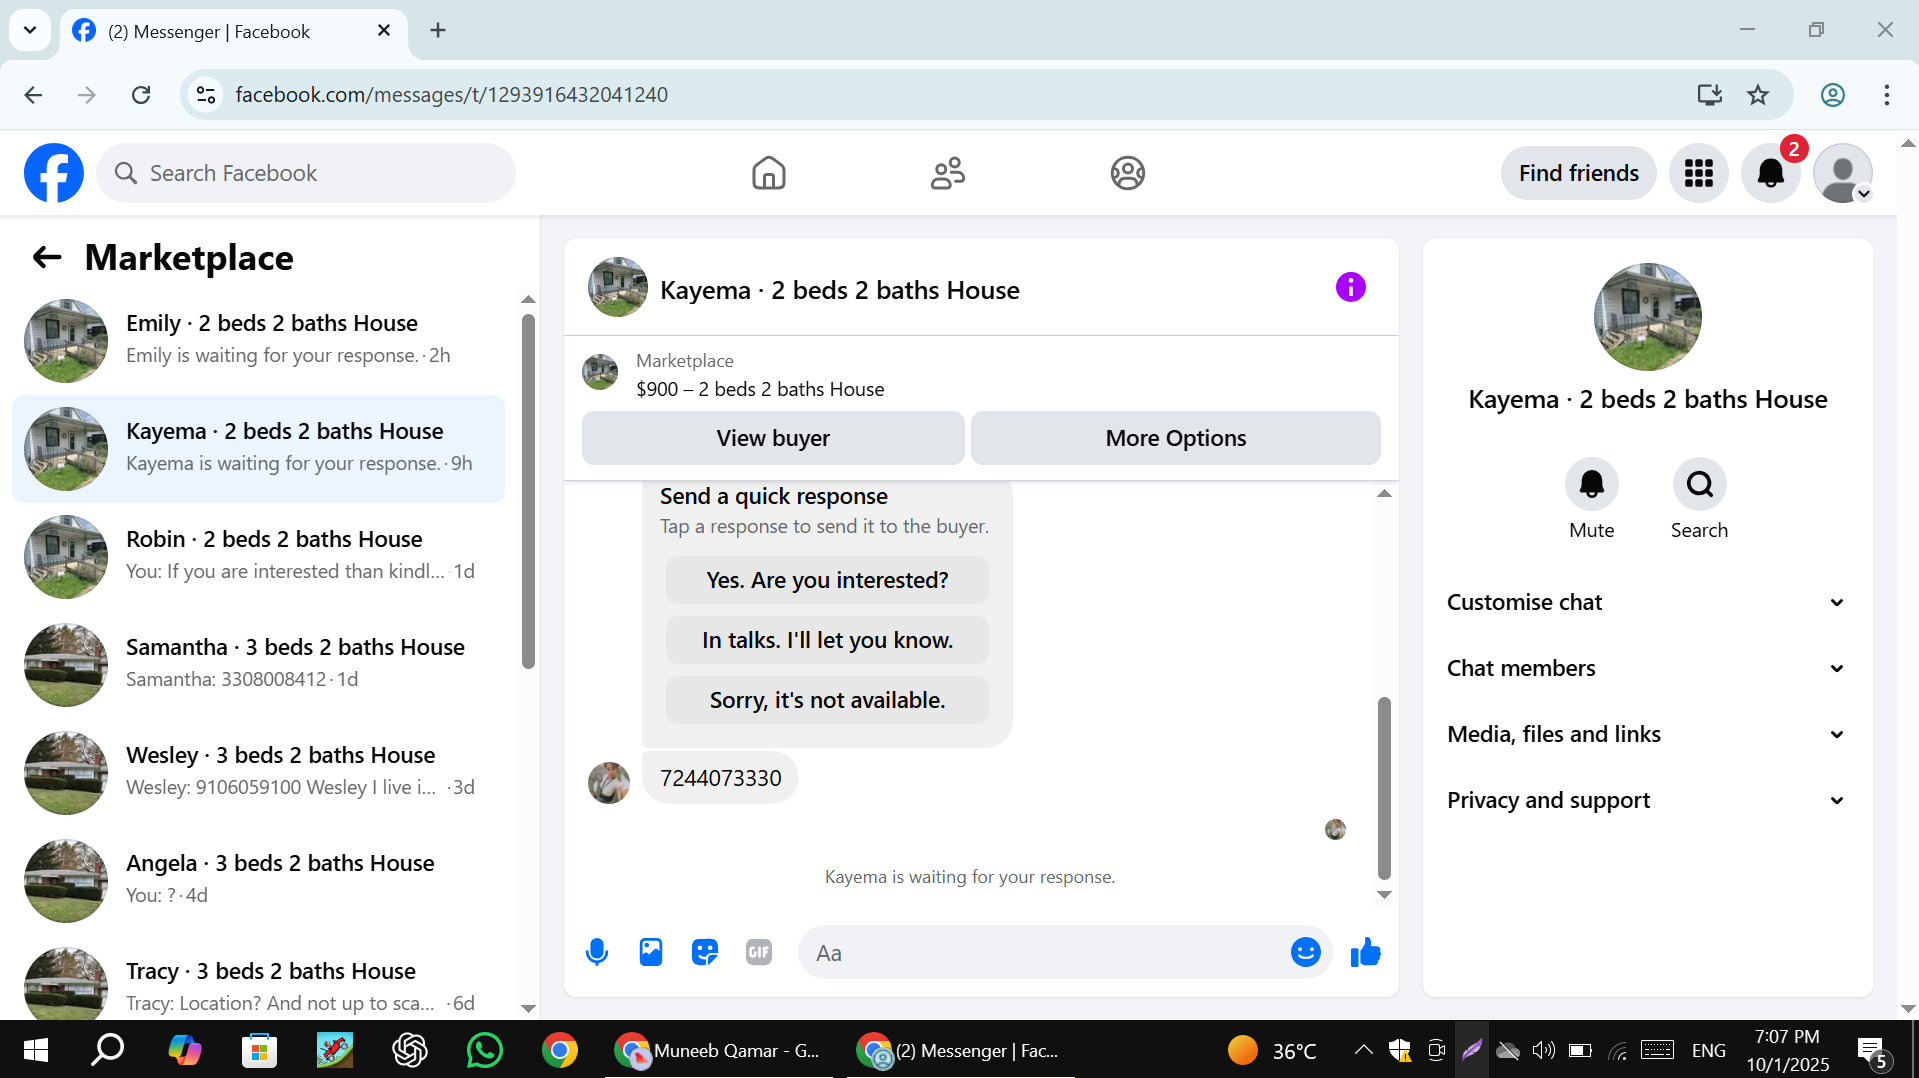Expand Customise chat section
Viewport: 1919px width, 1078px height.
pyautogui.click(x=1646, y=602)
